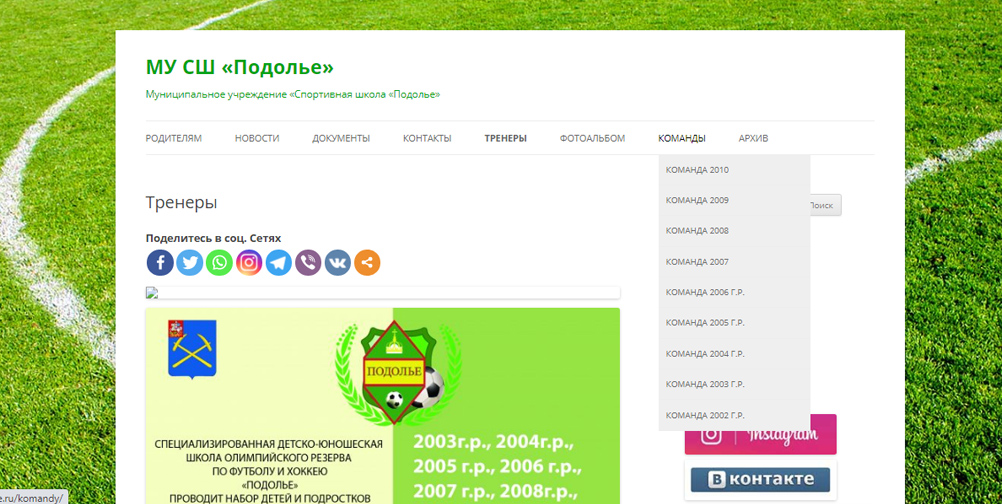Share through the WhatsApp icon
Screen dimensions: 1002x504
click(219, 263)
